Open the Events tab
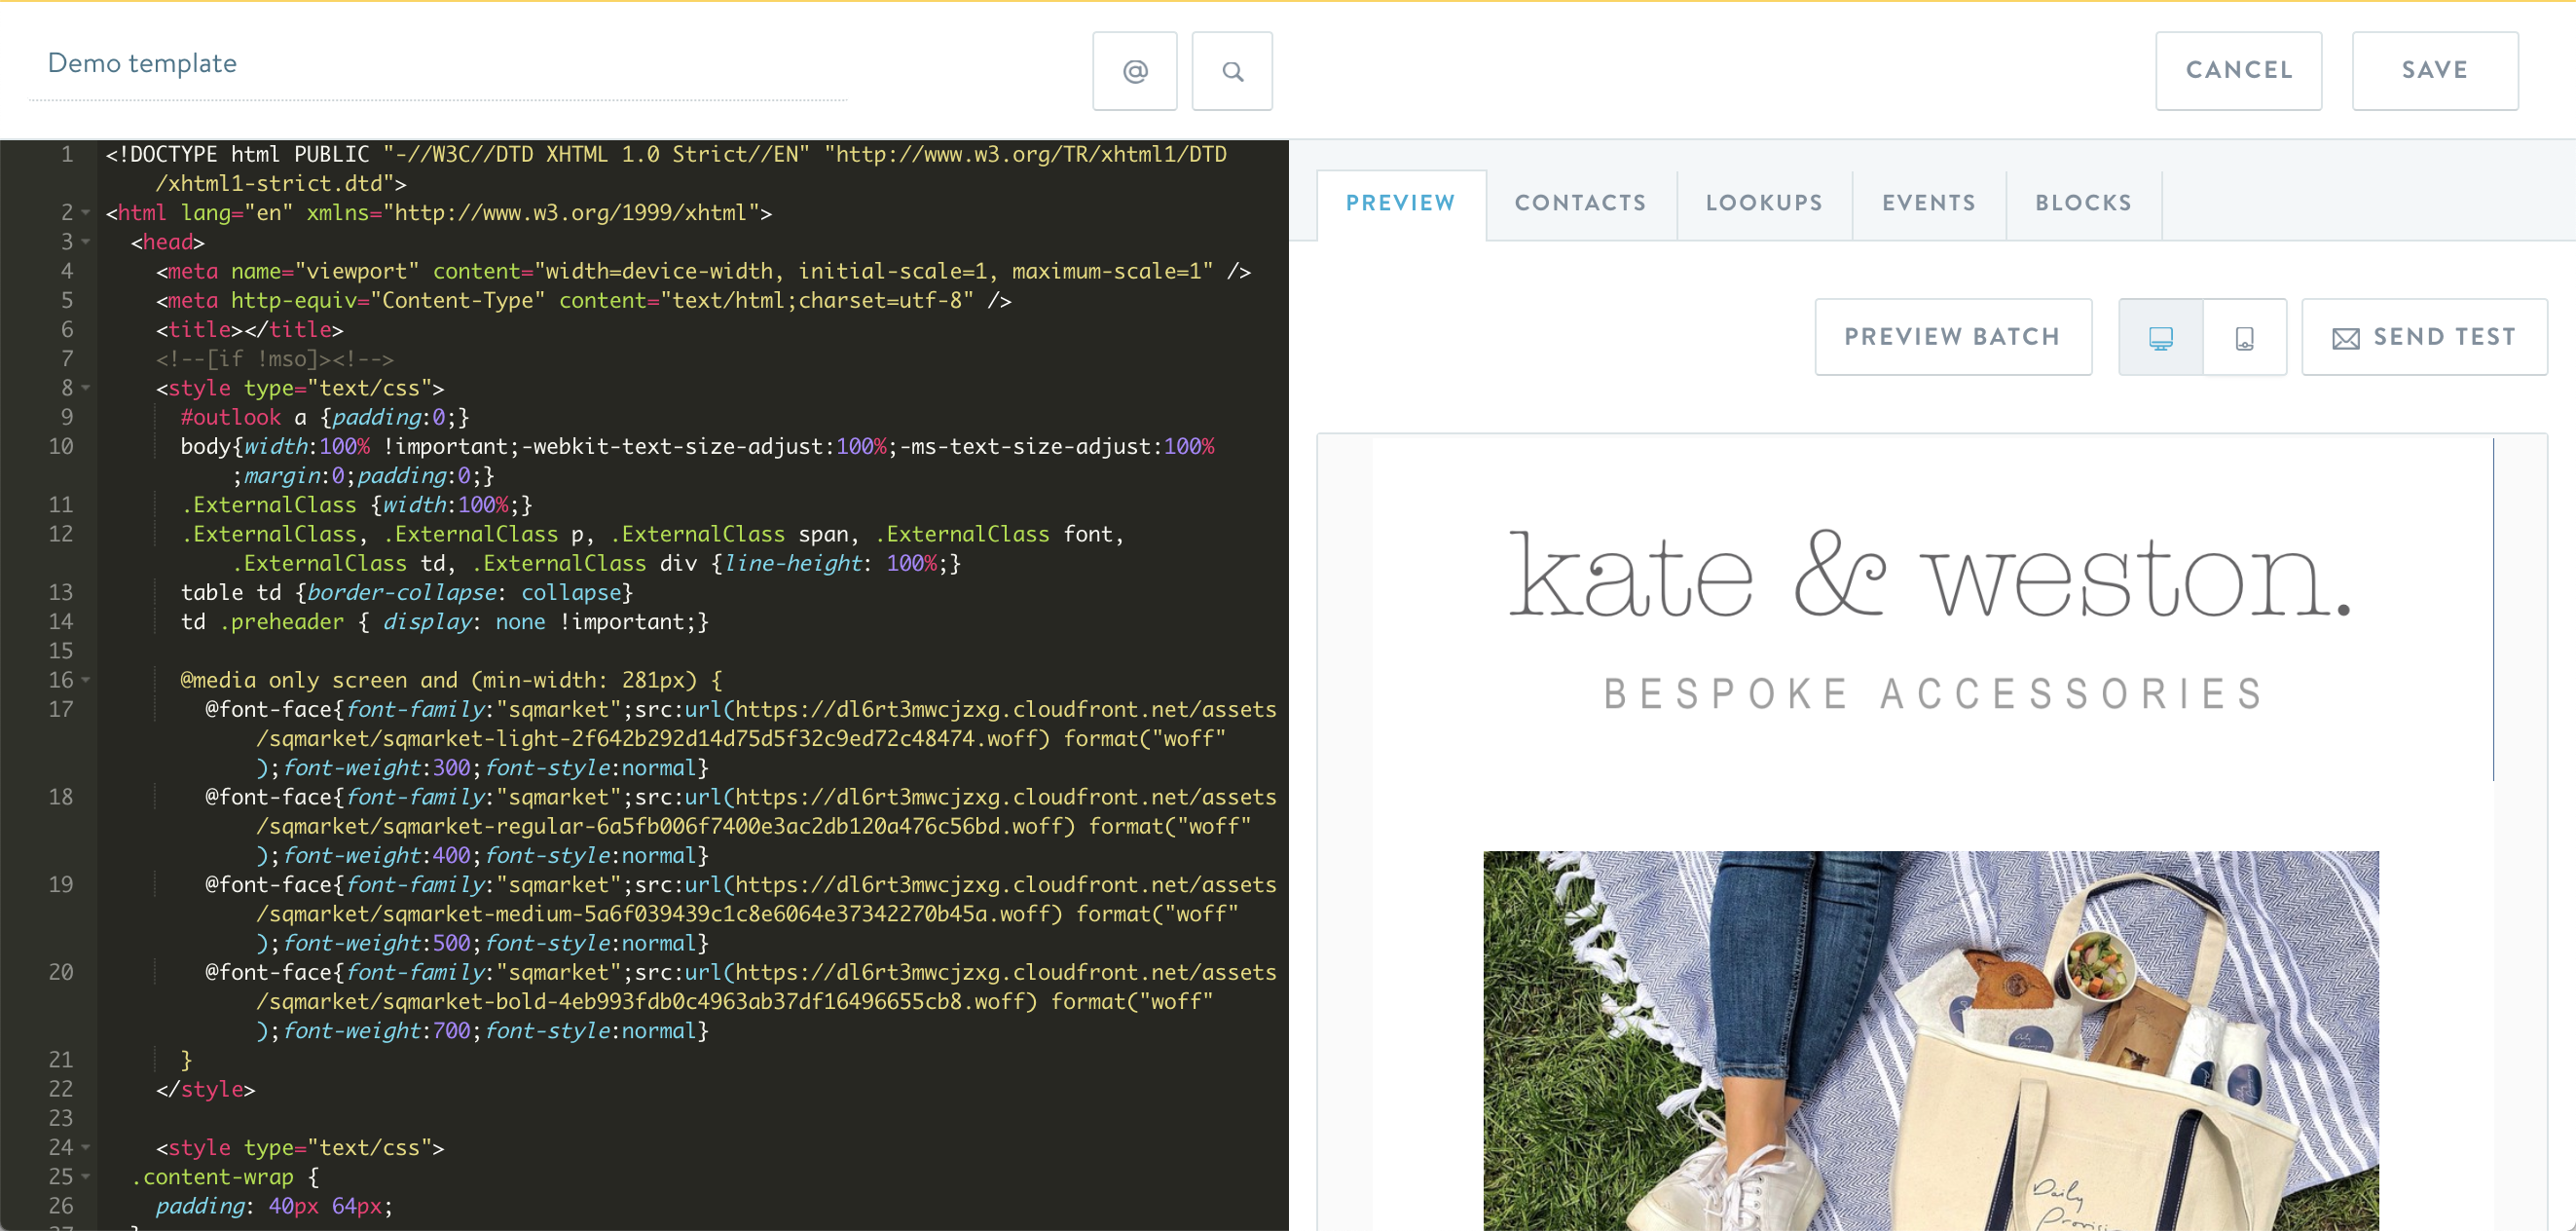 pyautogui.click(x=1928, y=203)
